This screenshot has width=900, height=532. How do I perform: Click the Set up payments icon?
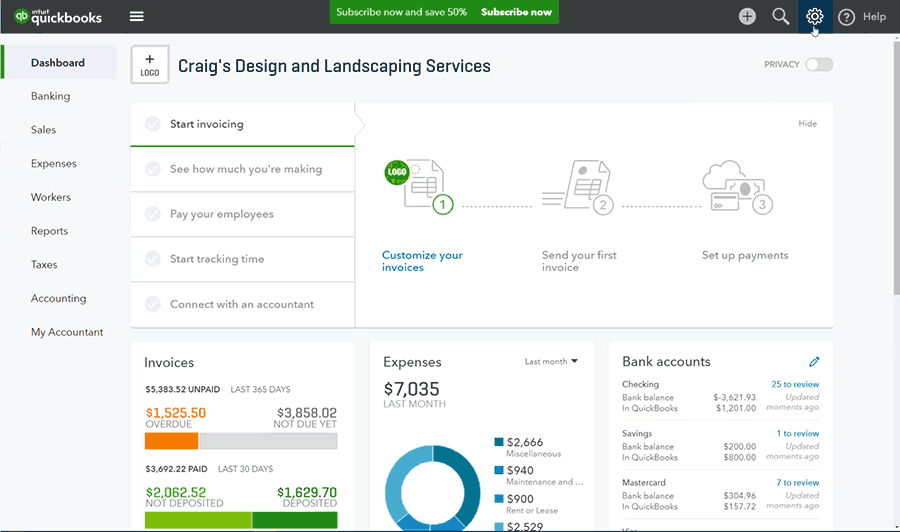(736, 187)
